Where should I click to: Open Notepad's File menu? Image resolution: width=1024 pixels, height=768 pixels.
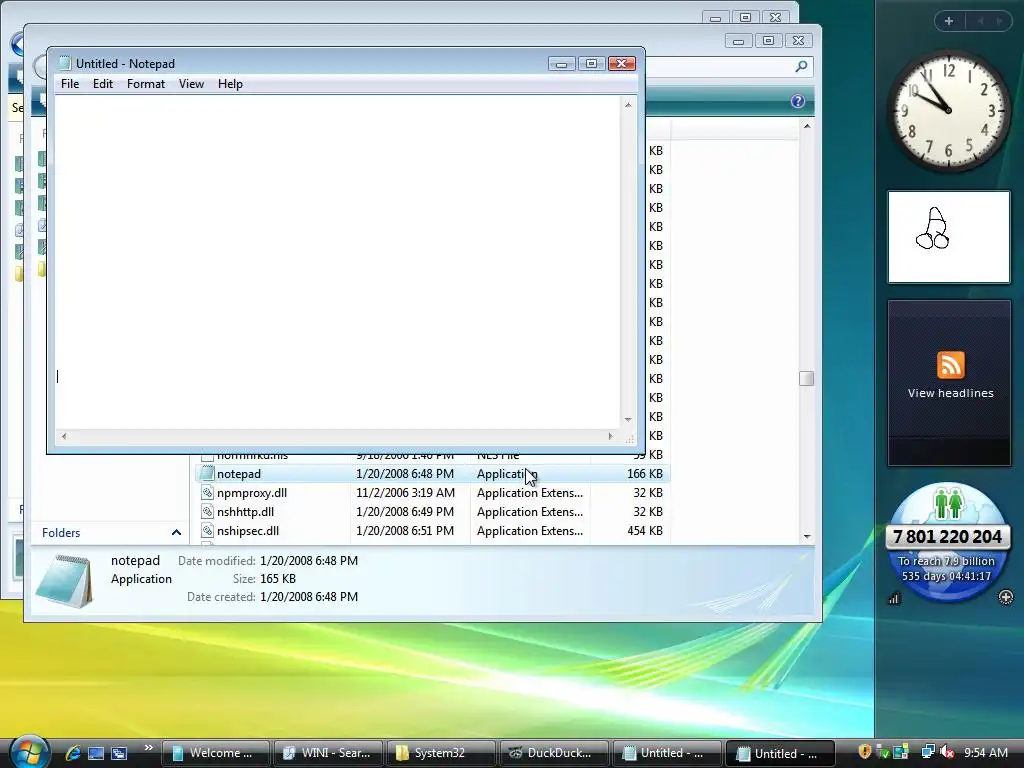tap(70, 84)
